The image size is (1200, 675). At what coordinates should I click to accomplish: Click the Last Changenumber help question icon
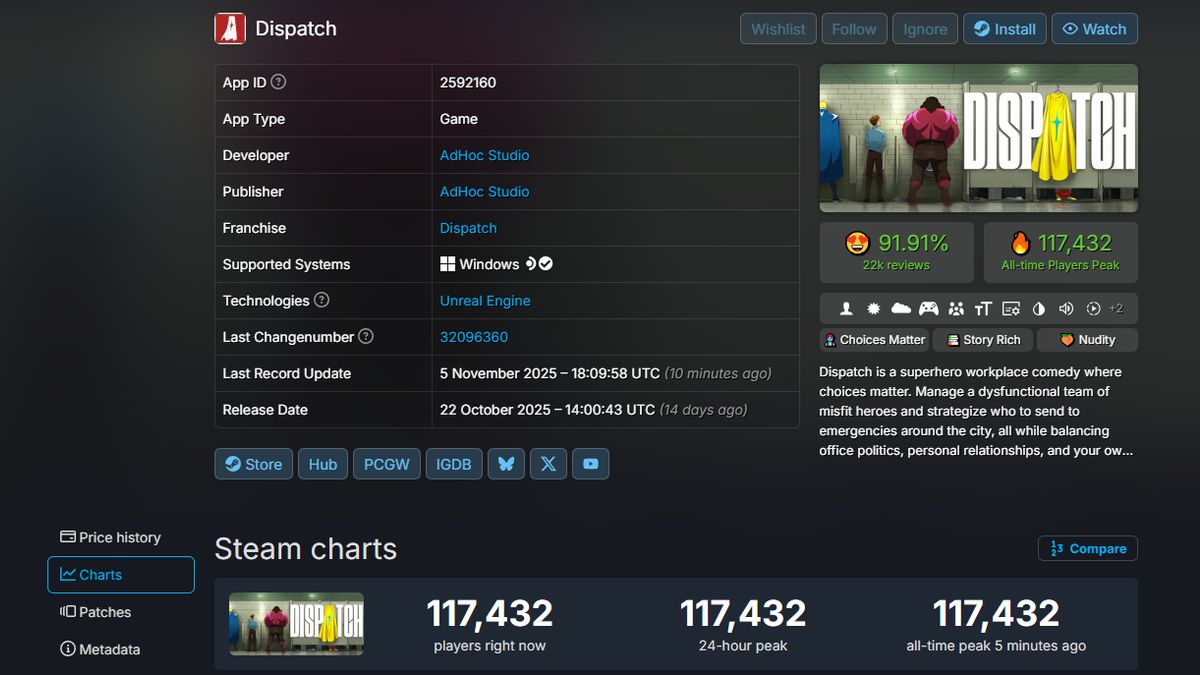click(366, 336)
